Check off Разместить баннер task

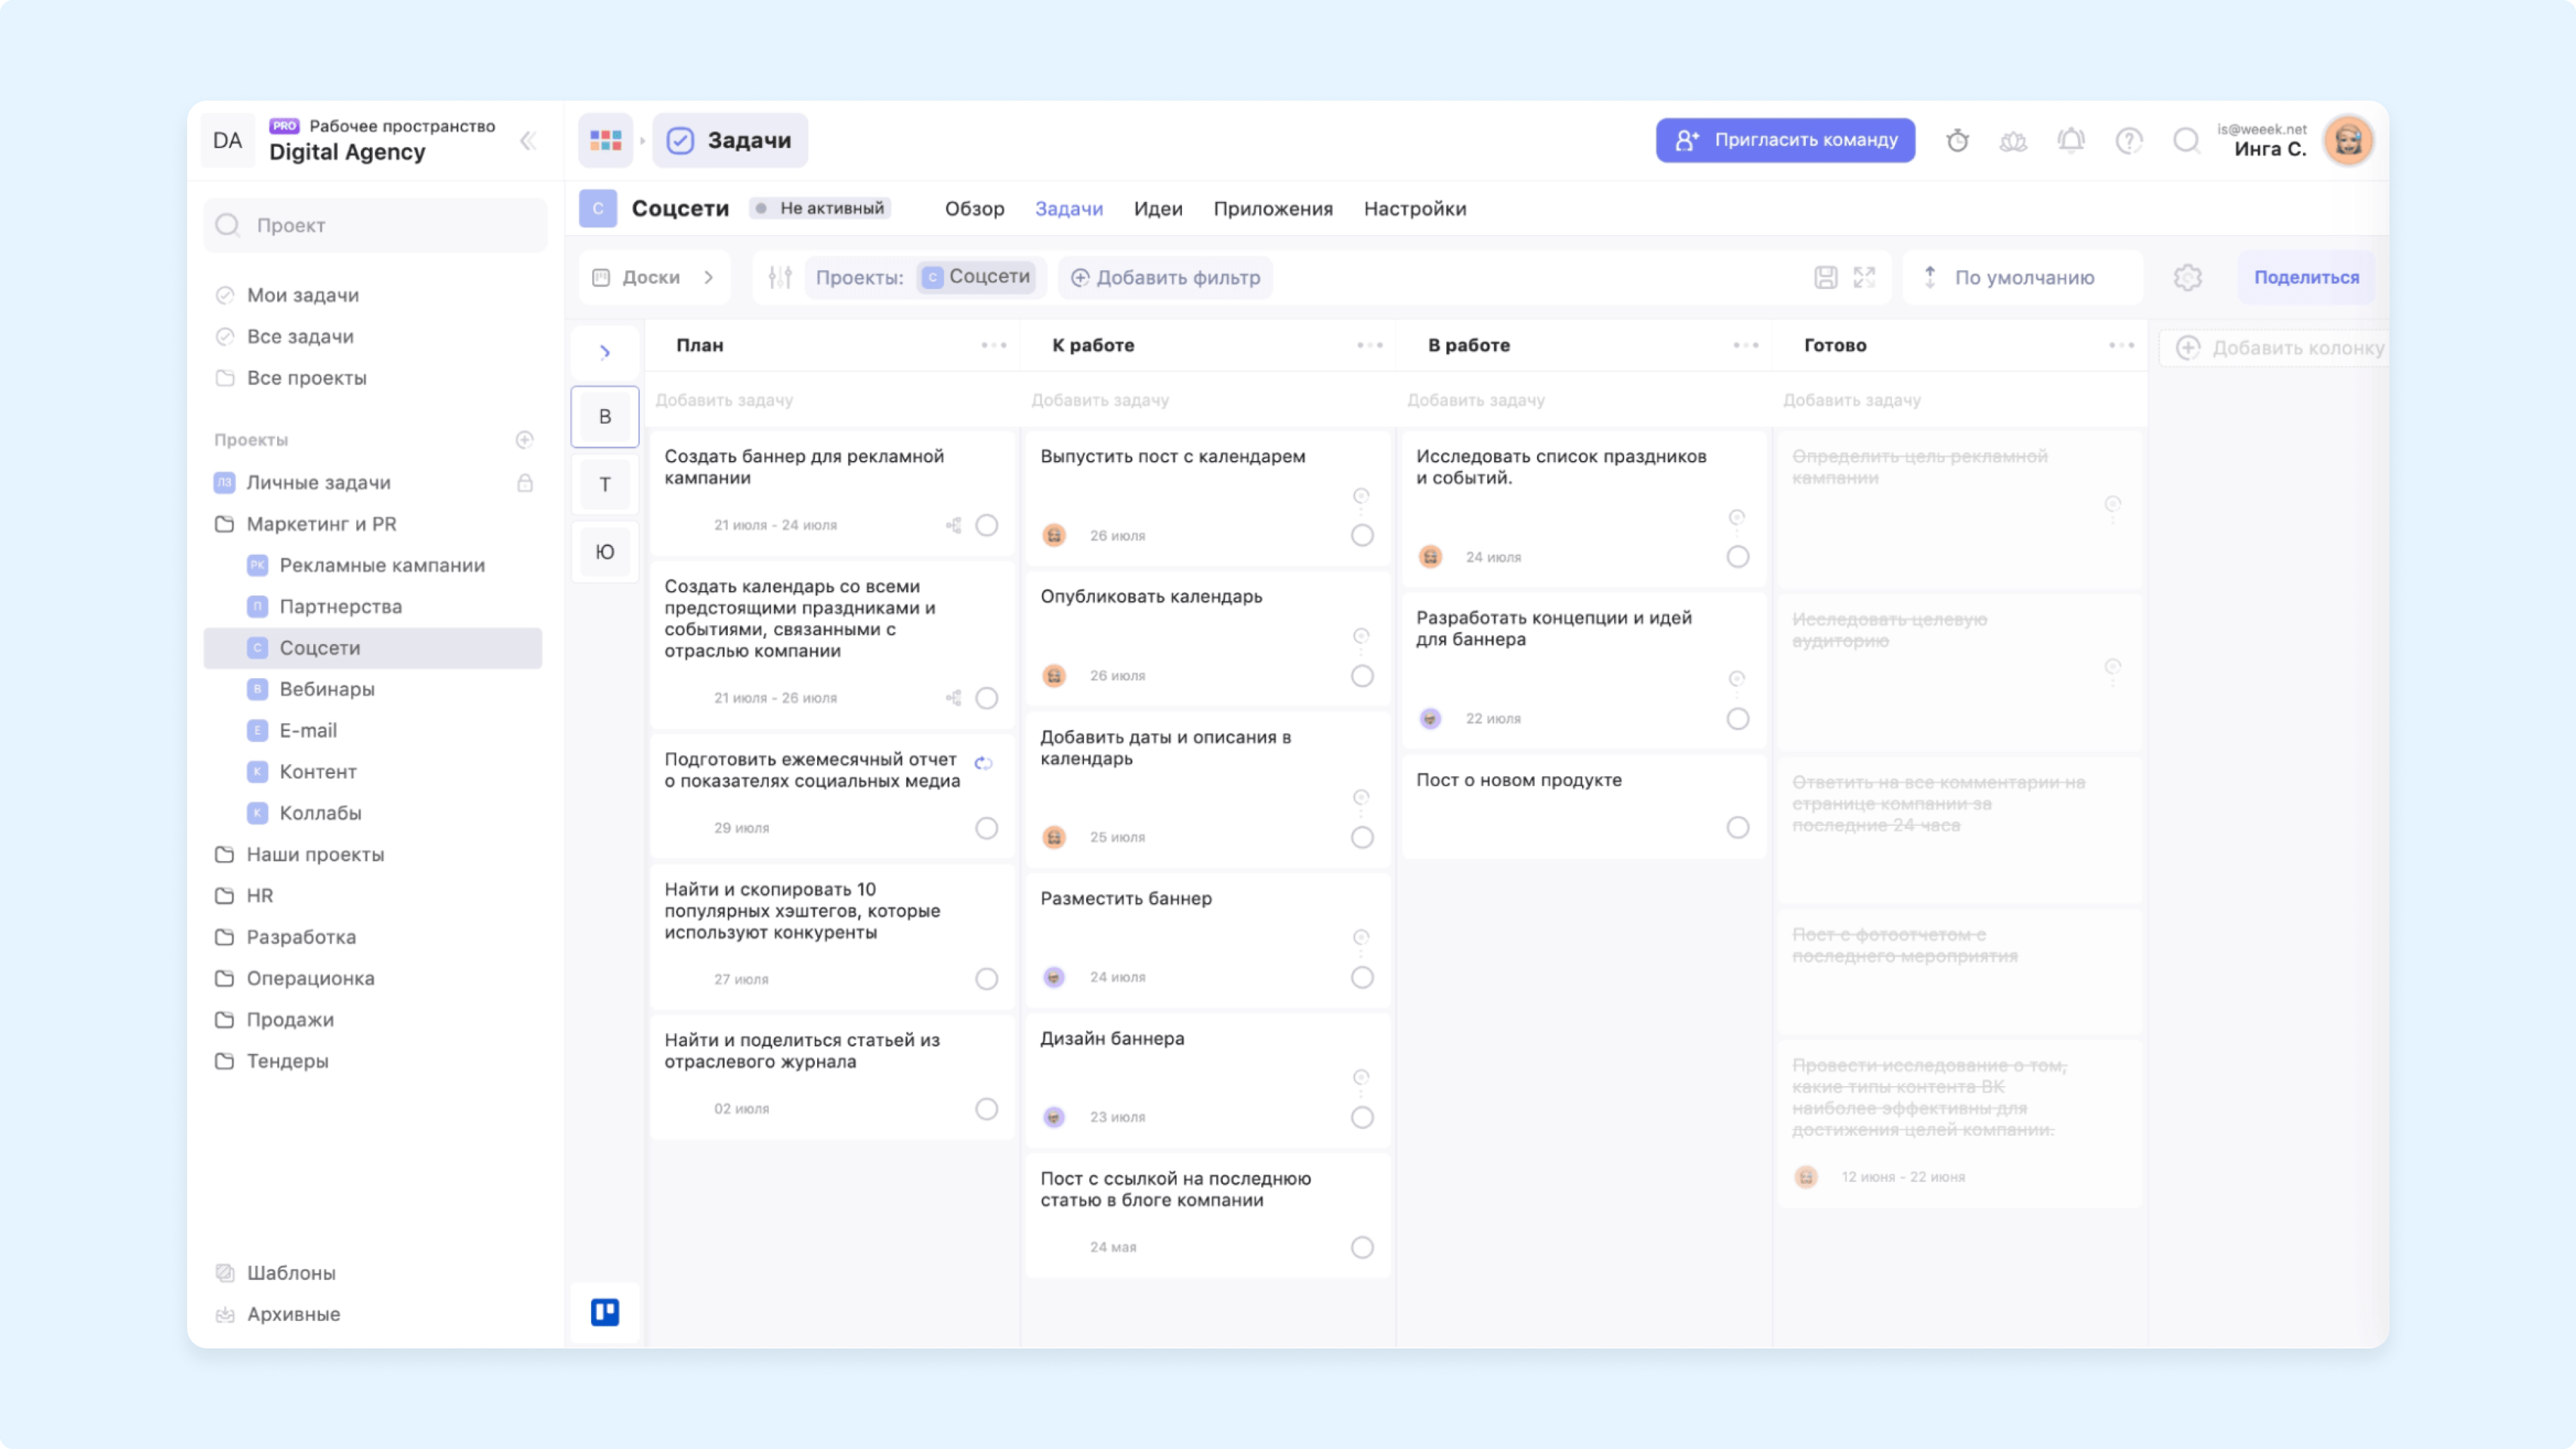(x=1362, y=977)
